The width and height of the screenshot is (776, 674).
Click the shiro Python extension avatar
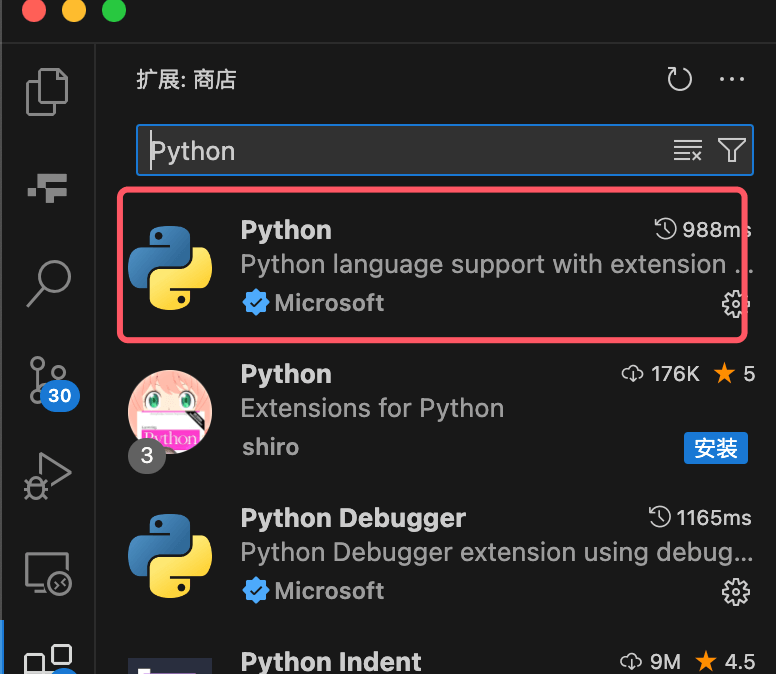tap(170, 411)
